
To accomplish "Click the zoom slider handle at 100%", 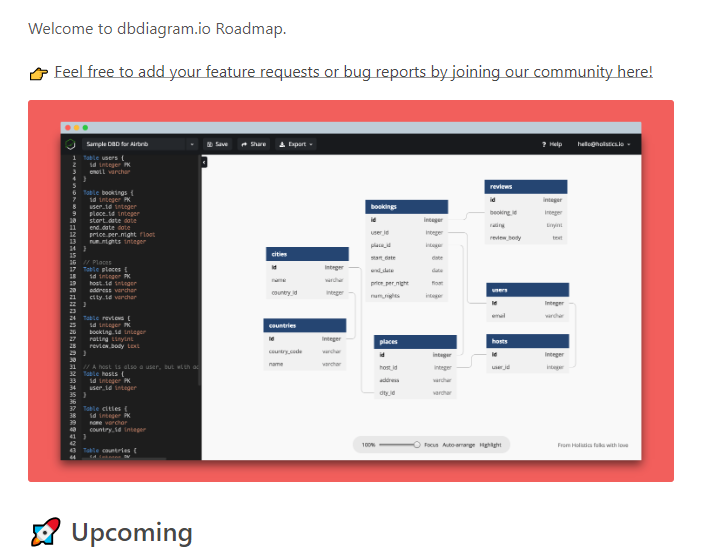I will [417, 444].
